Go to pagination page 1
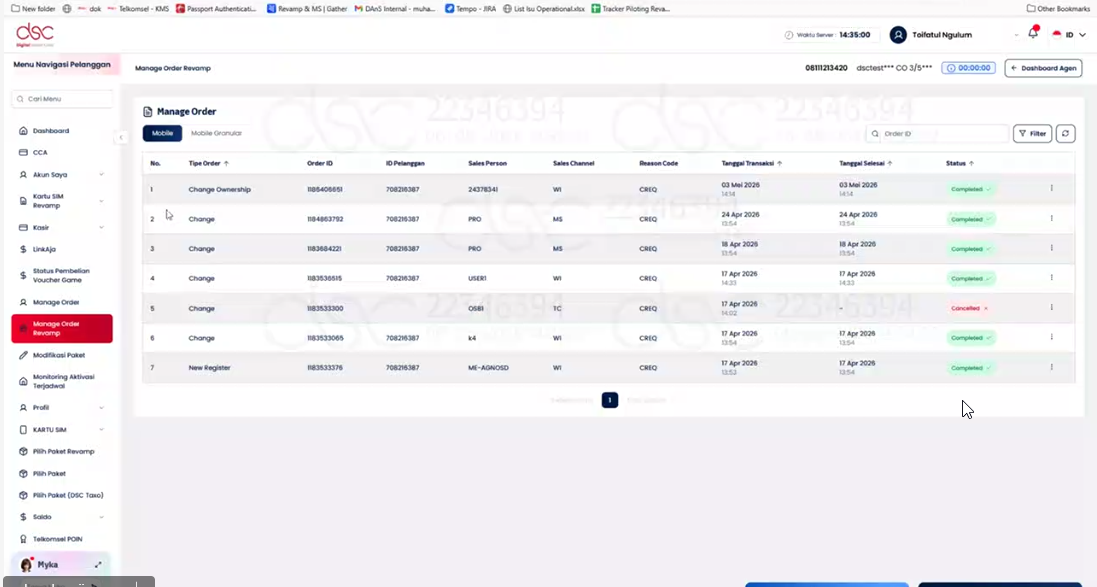1097x587 pixels. (609, 400)
